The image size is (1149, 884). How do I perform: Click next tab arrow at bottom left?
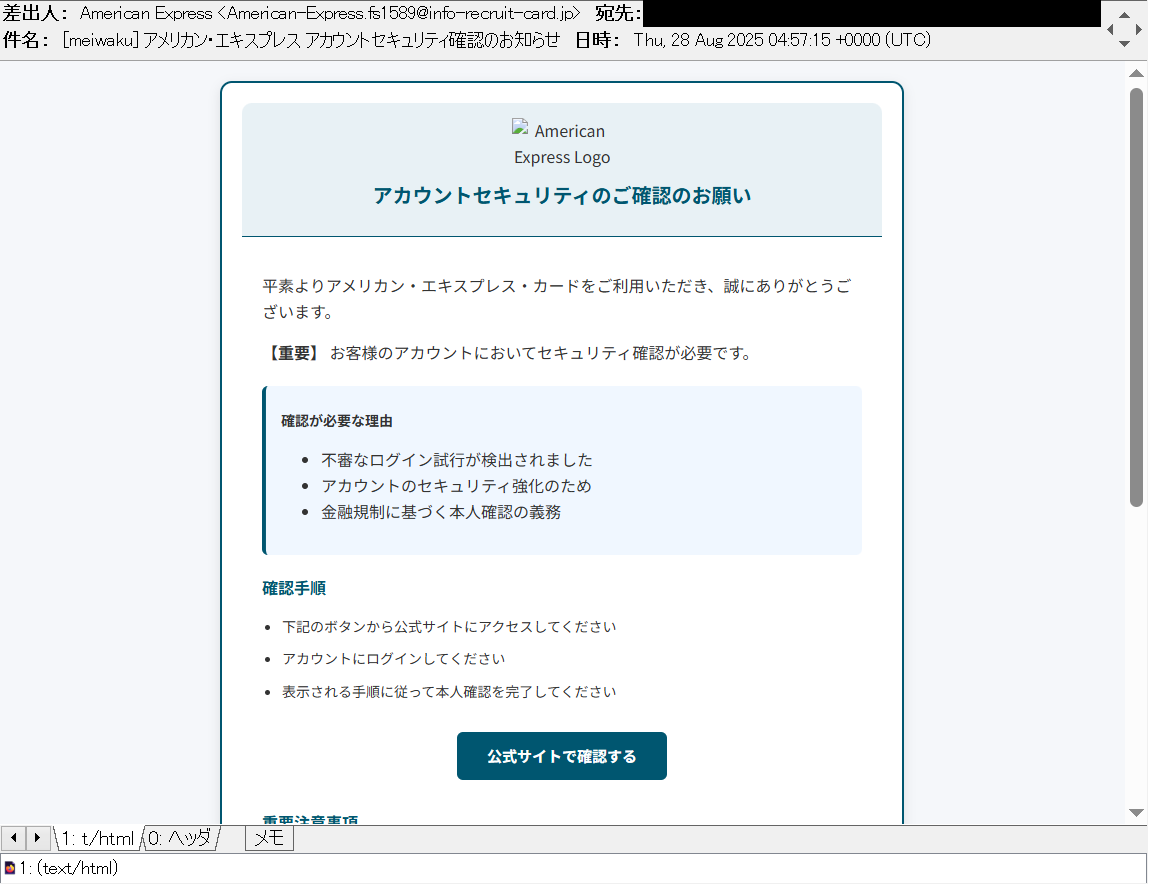[x=37, y=837]
